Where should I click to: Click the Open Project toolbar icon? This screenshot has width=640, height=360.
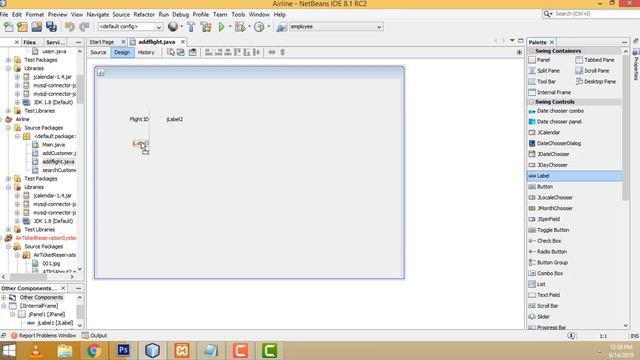[36, 27]
